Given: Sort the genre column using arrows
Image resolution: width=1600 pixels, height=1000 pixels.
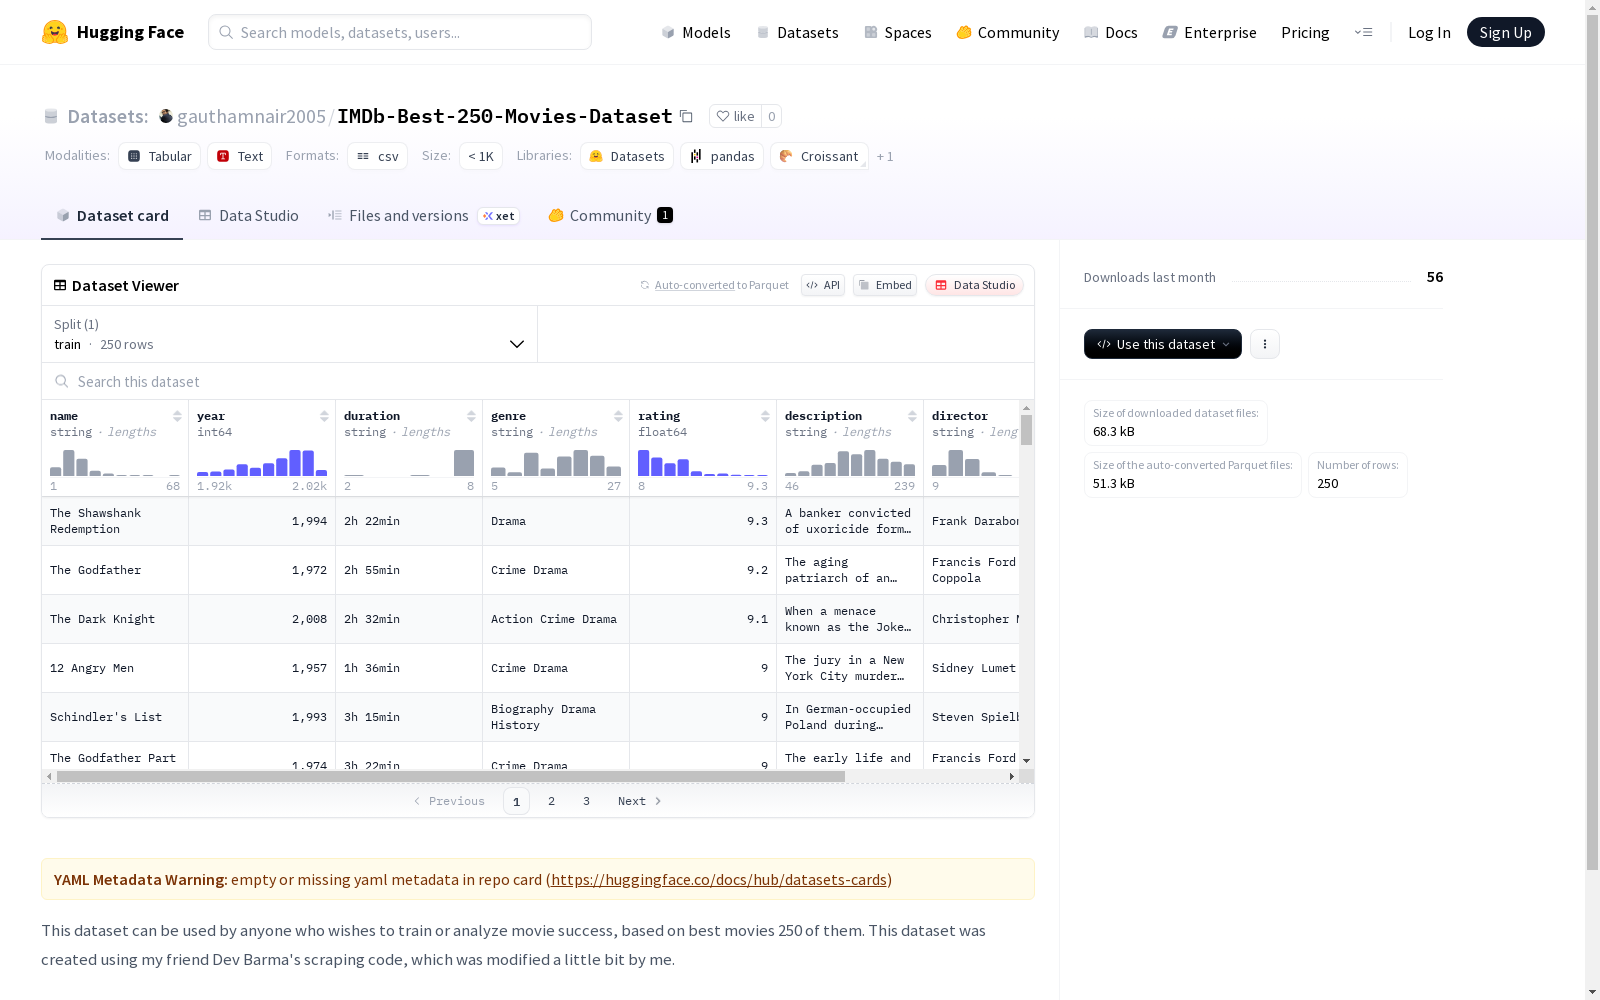Looking at the screenshot, I should (x=618, y=416).
